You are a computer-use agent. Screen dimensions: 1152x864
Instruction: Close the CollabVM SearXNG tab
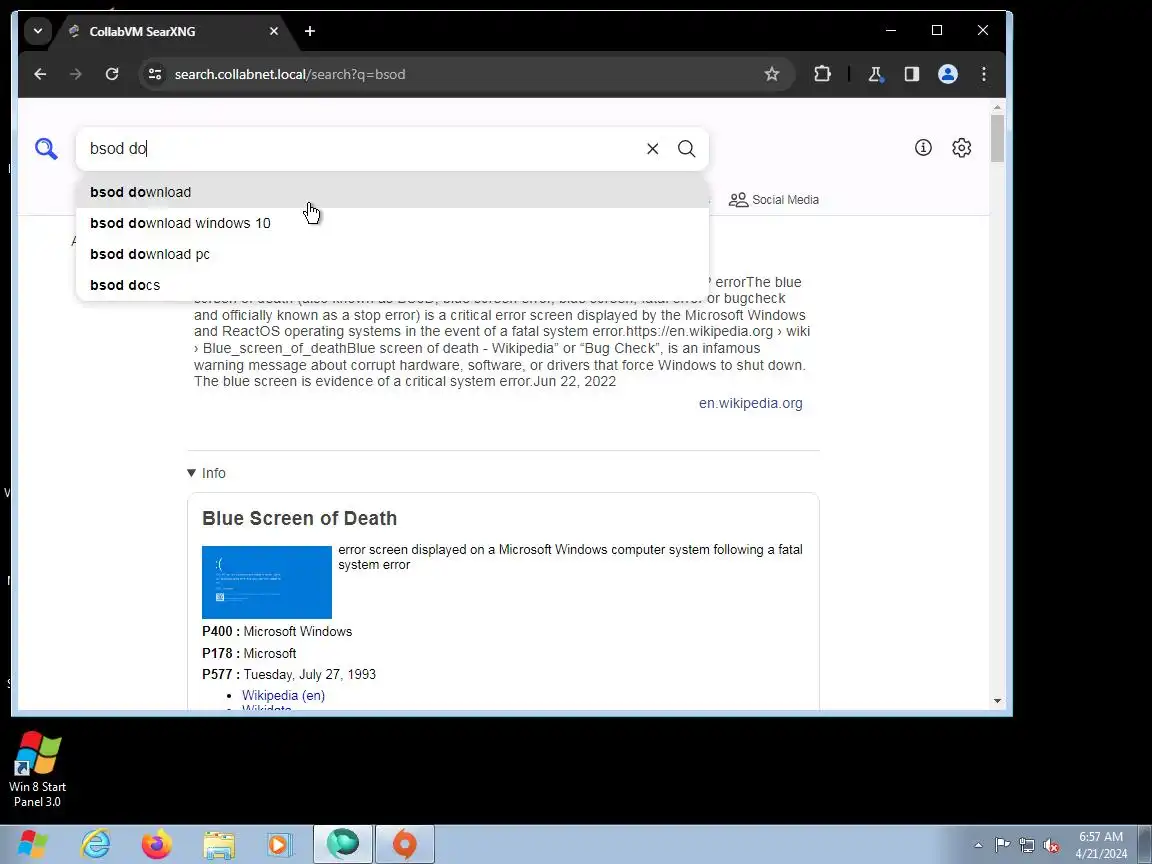click(x=273, y=31)
